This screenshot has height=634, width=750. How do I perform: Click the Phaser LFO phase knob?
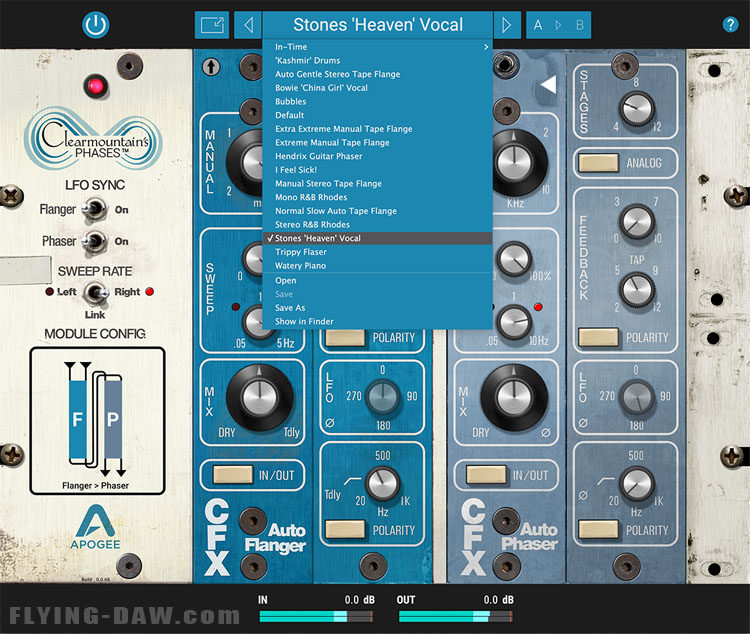(637, 397)
